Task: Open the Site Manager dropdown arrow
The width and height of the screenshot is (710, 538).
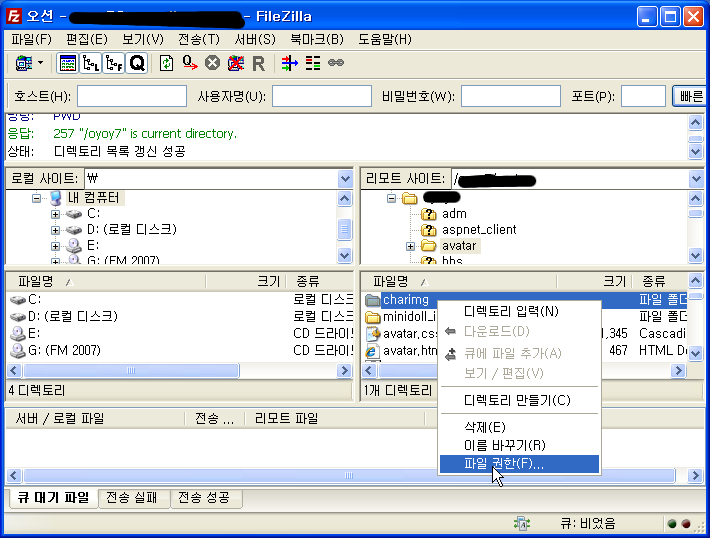Action: point(41,62)
